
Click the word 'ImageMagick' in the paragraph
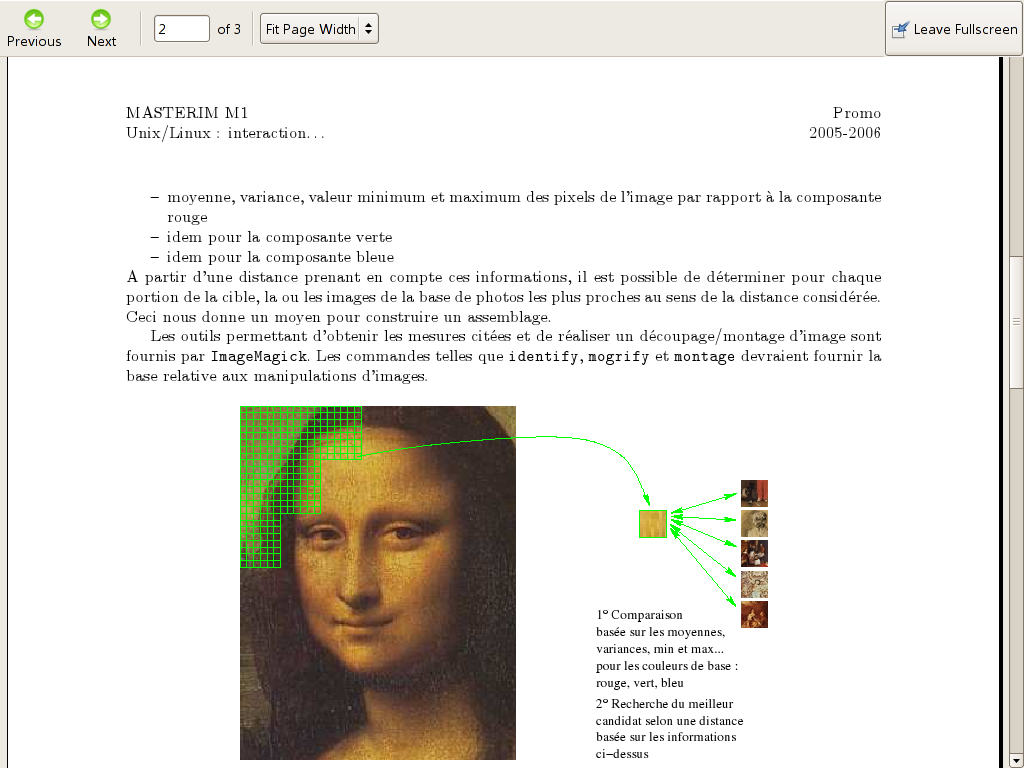pyautogui.click(x=259, y=357)
